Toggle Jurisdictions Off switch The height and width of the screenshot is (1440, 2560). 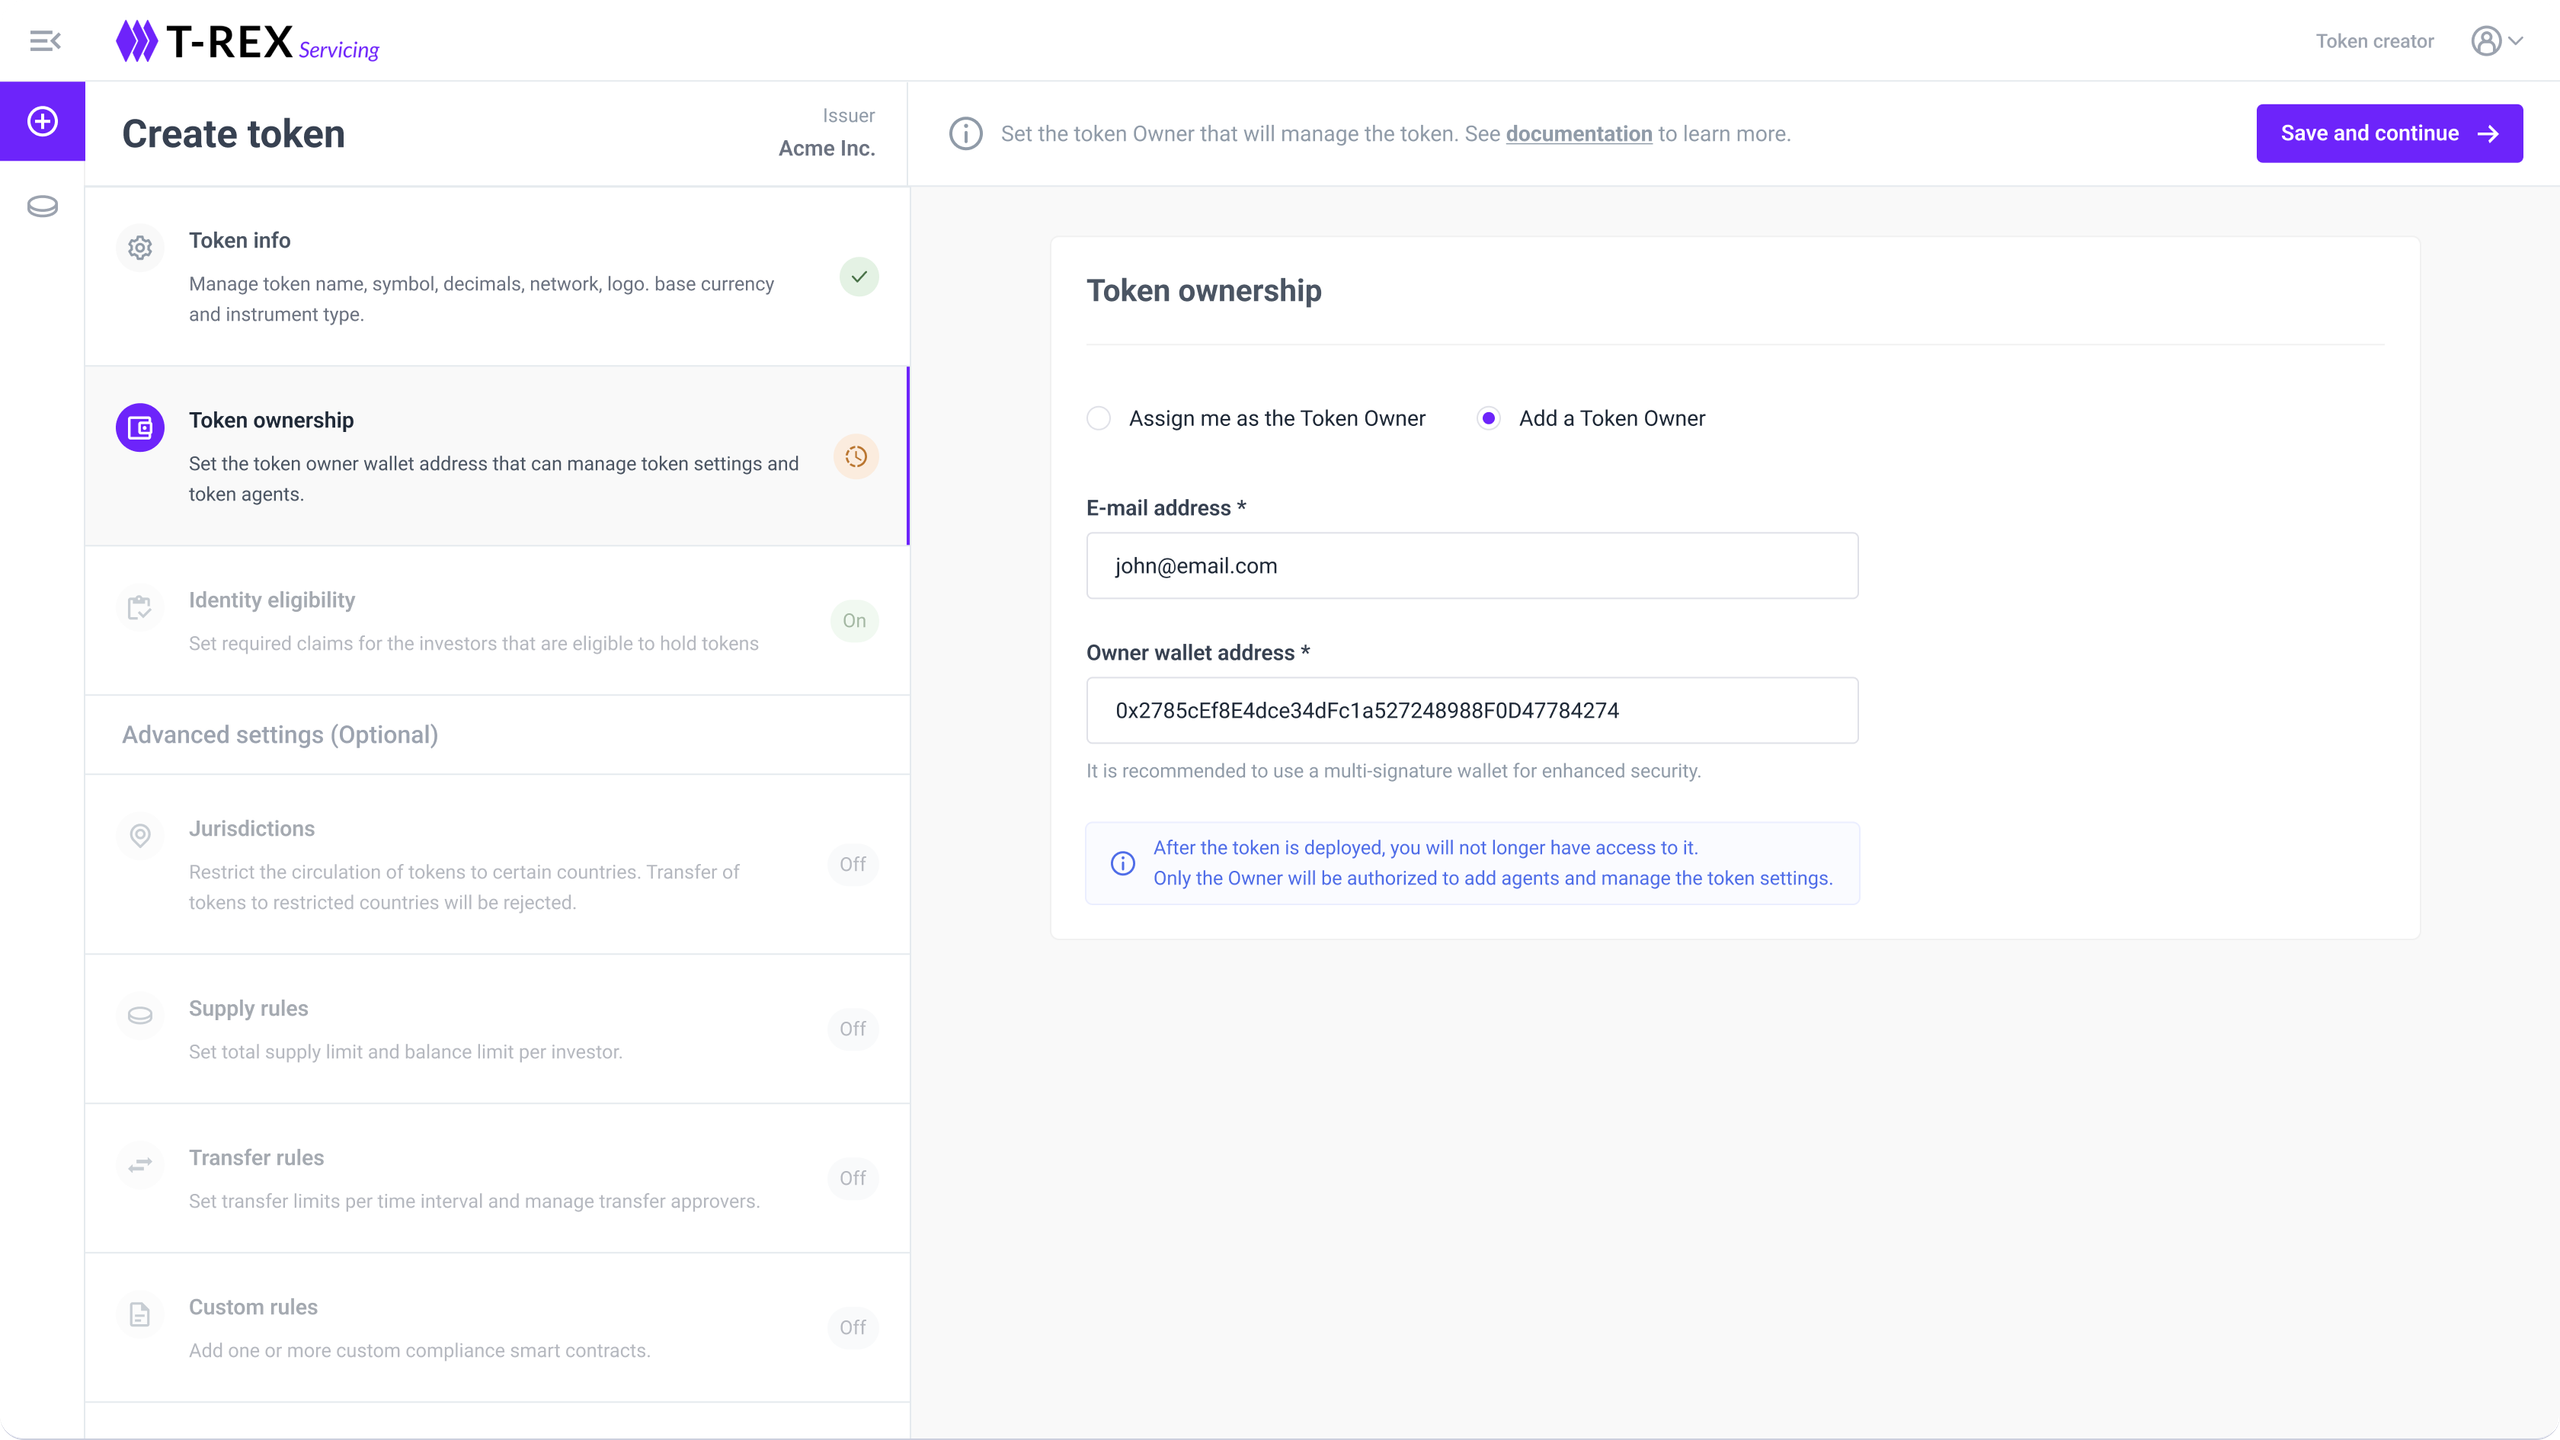pyautogui.click(x=852, y=864)
